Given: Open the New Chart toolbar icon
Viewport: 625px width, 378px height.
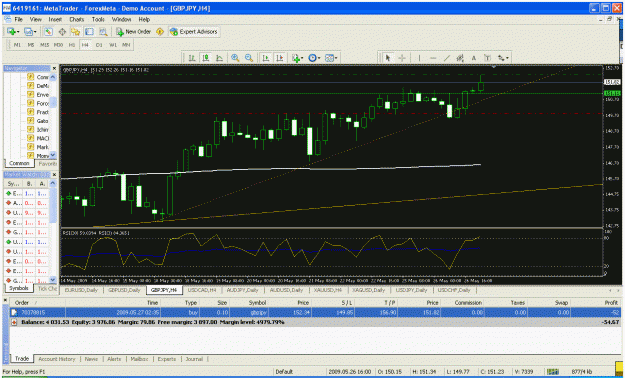Looking at the screenshot, I should pos(13,32).
